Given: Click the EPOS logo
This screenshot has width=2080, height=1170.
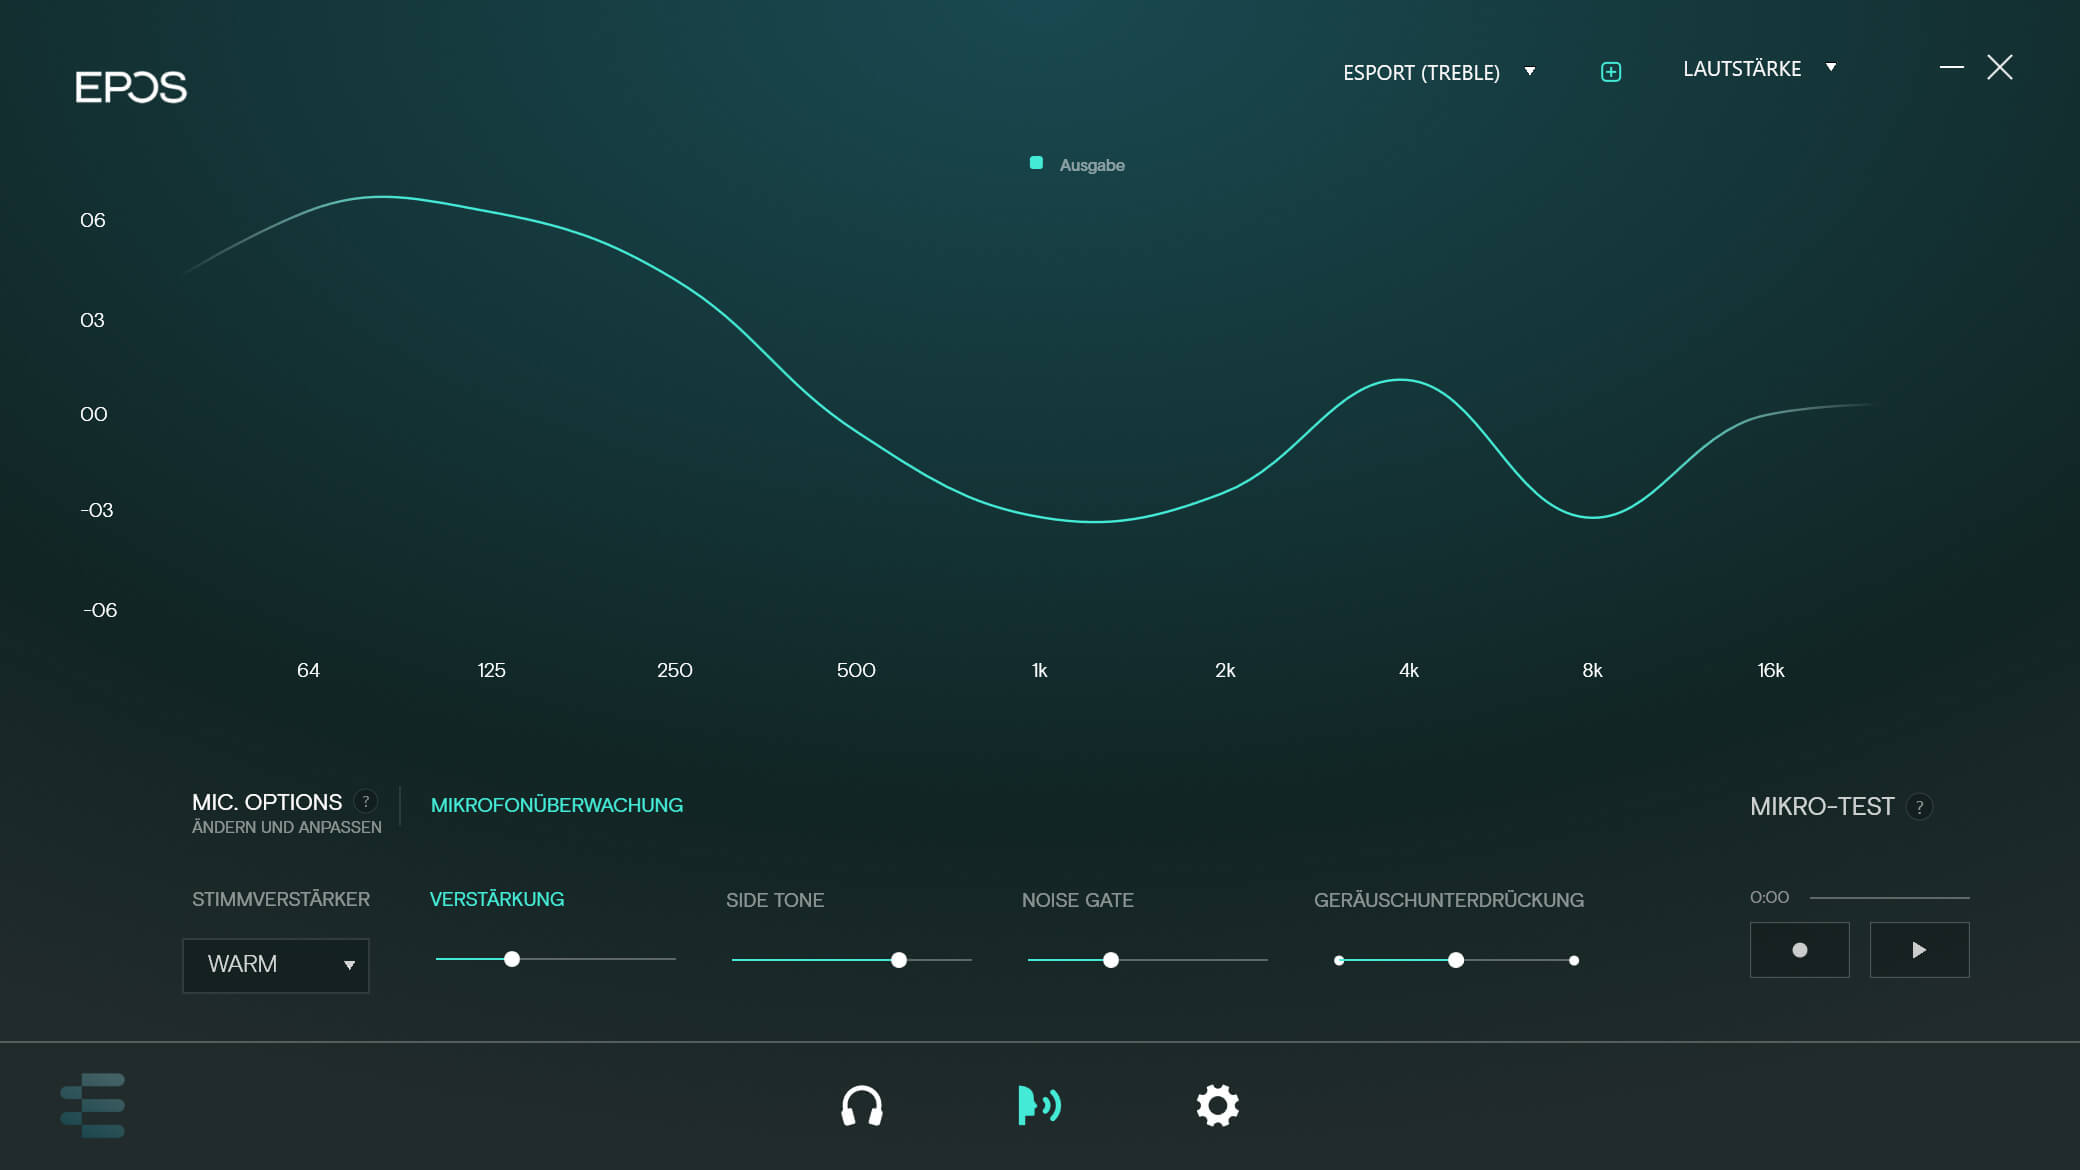Looking at the screenshot, I should (131, 87).
